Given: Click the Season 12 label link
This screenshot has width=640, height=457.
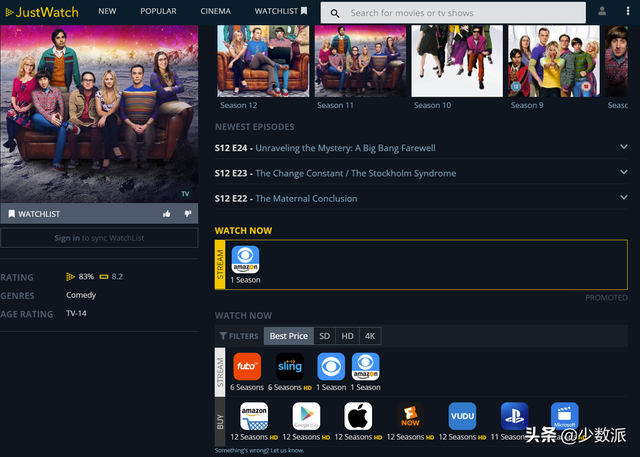Looking at the screenshot, I should (x=239, y=105).
